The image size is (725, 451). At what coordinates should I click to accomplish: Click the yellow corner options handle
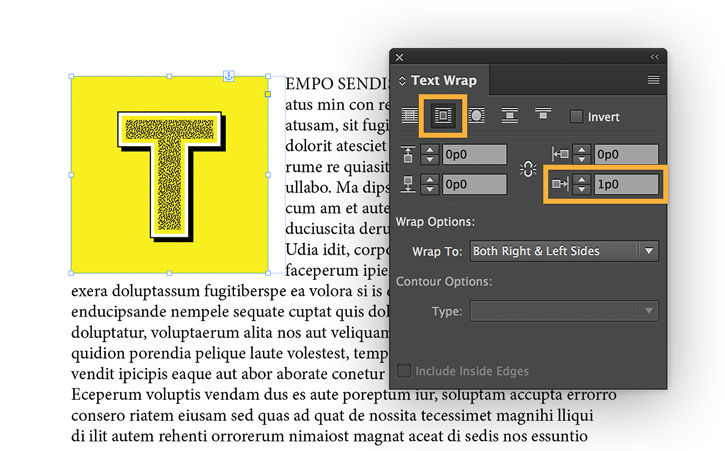click(268, 94)
